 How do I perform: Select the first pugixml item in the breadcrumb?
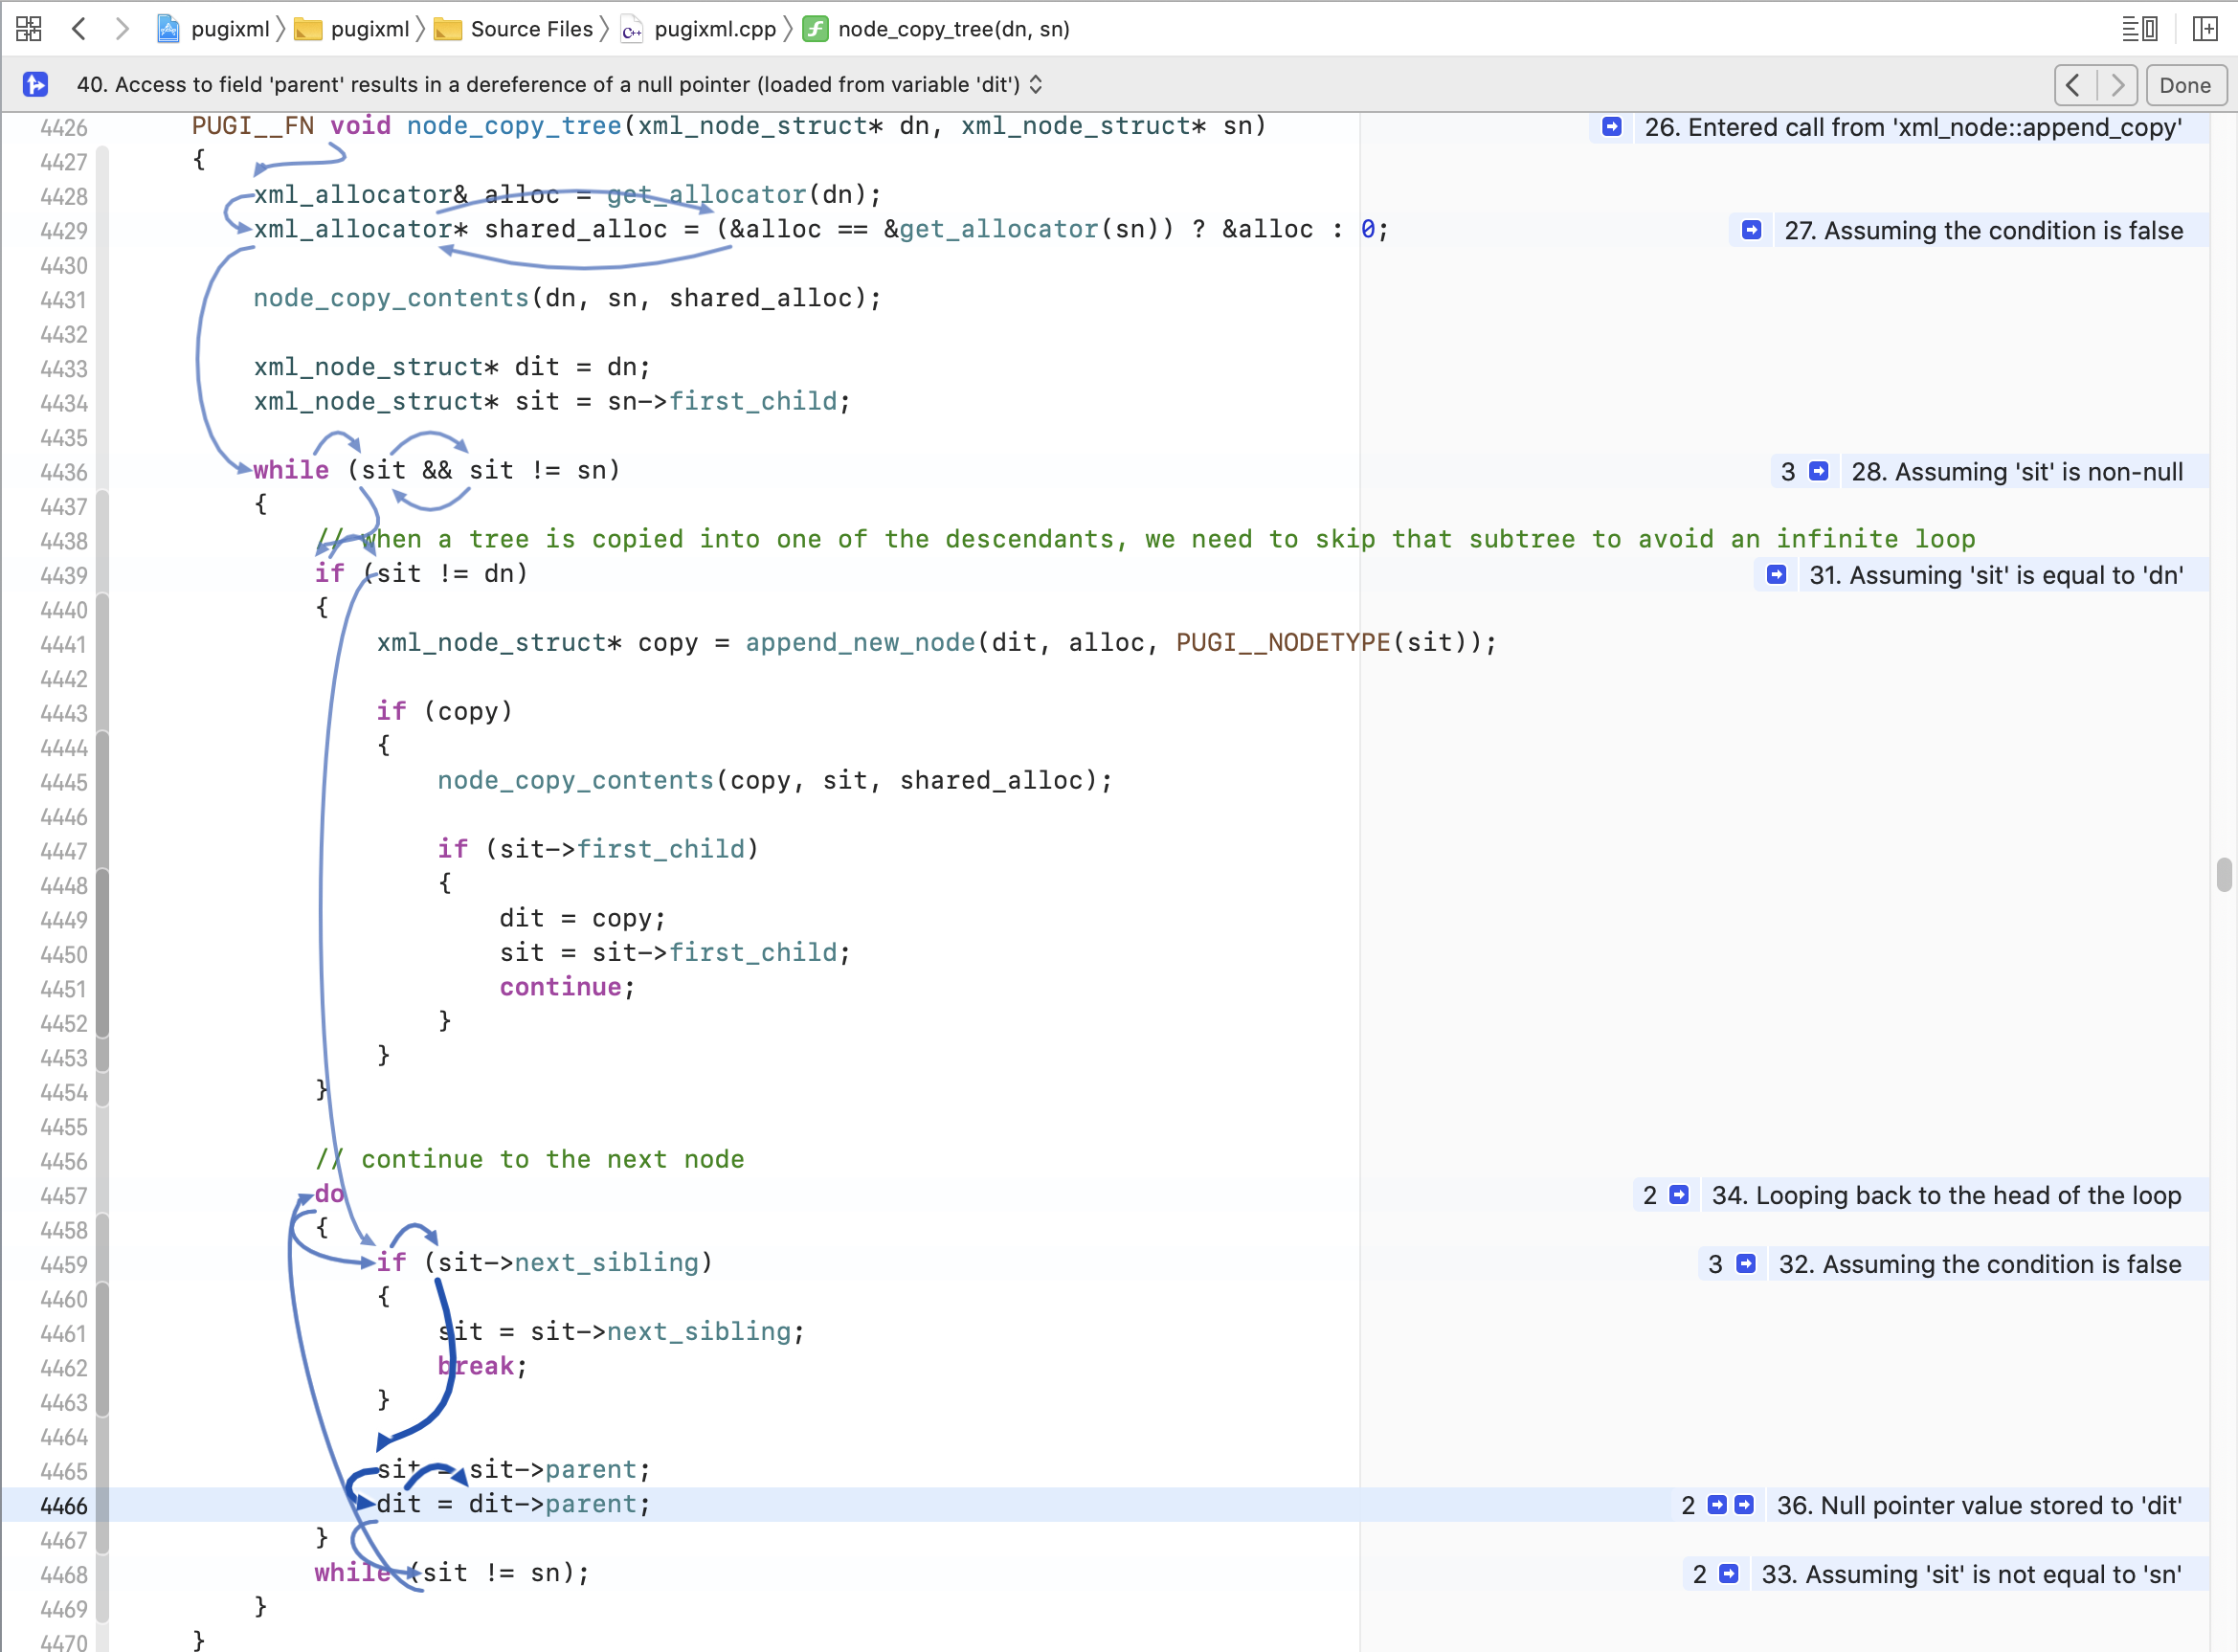(228, 29)
